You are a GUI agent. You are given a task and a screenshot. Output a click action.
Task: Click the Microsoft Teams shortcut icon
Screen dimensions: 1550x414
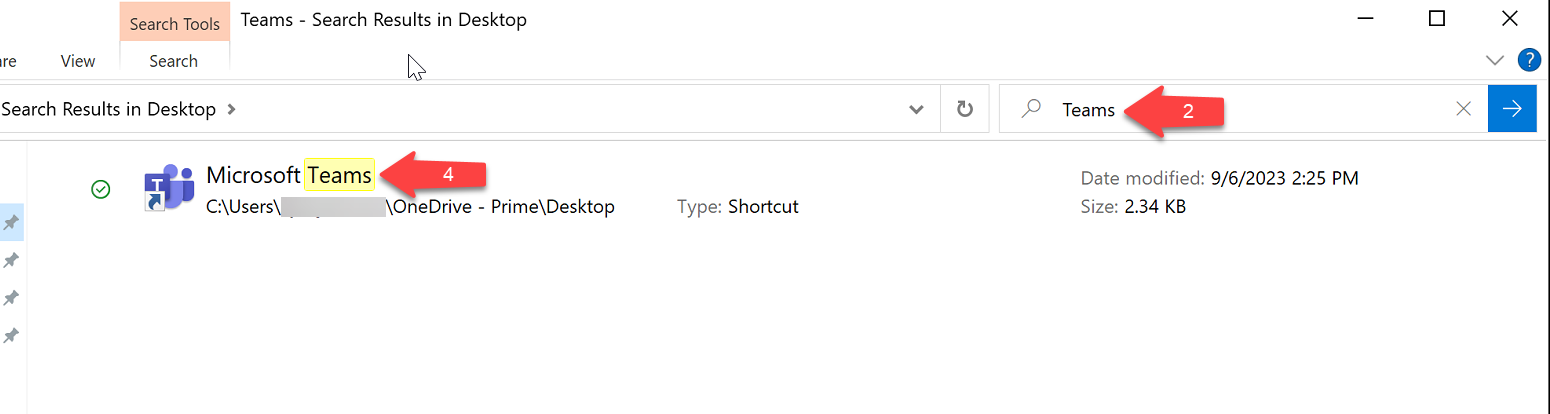169,188
